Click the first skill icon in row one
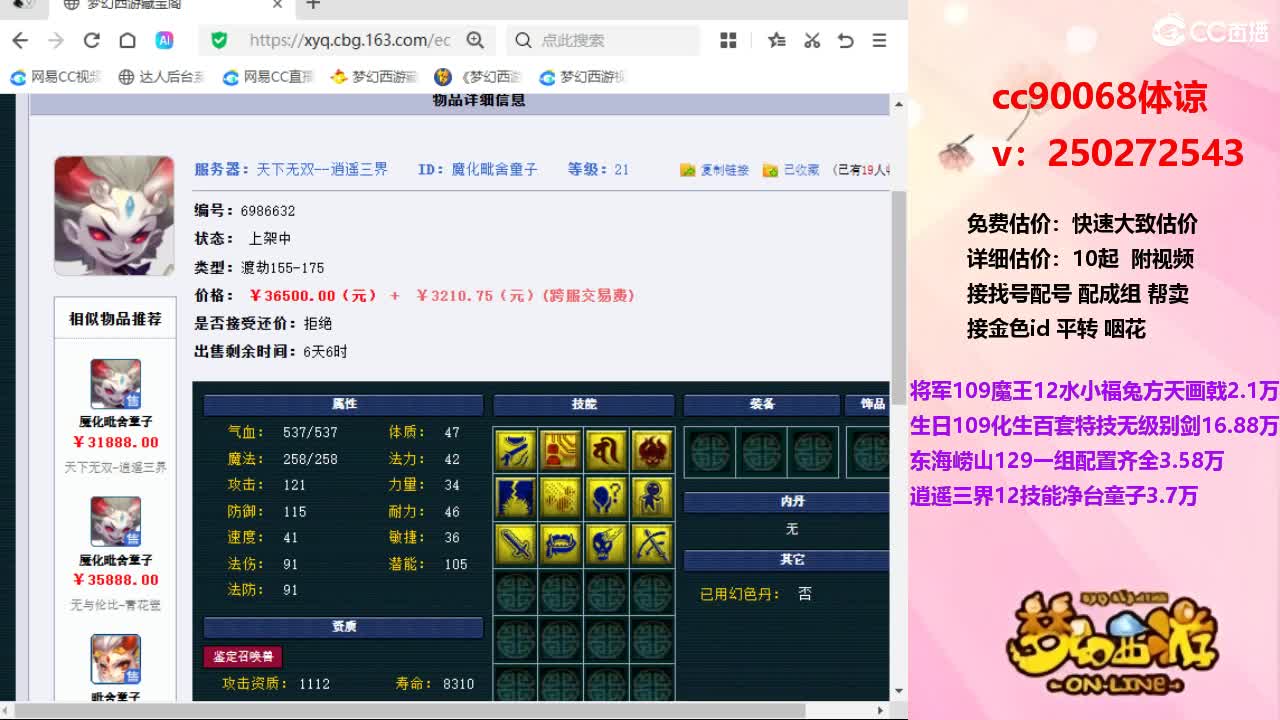The image size is (1280, 720). [516, 450]
